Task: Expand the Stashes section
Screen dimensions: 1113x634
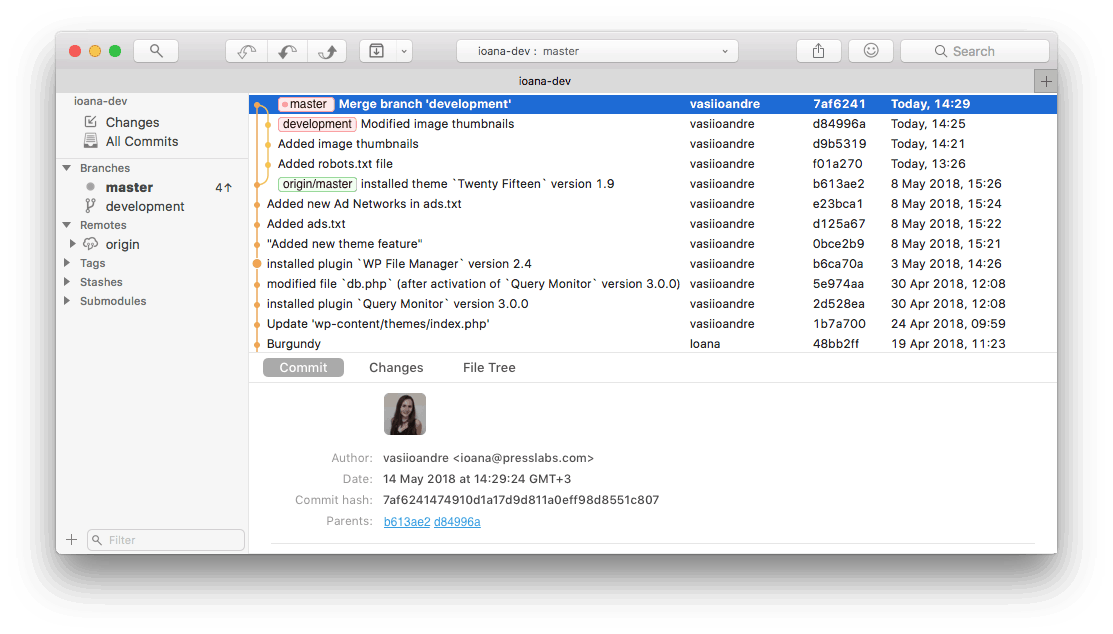Action: 67,282
